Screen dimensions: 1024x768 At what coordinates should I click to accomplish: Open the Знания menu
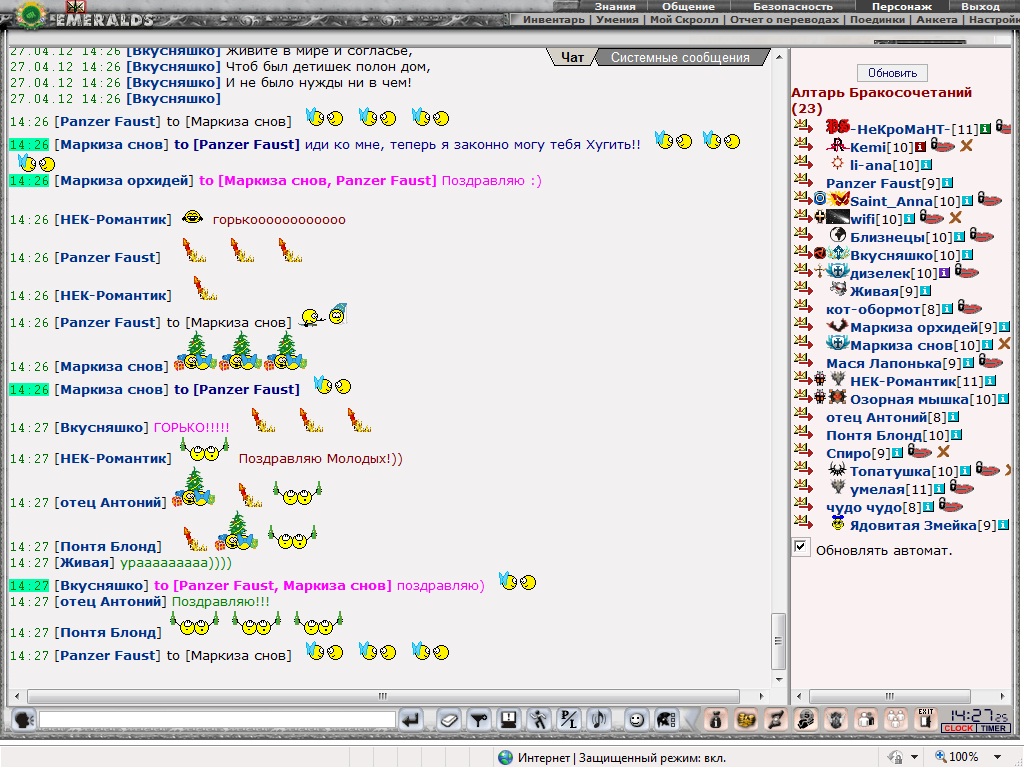pos(615,6)
